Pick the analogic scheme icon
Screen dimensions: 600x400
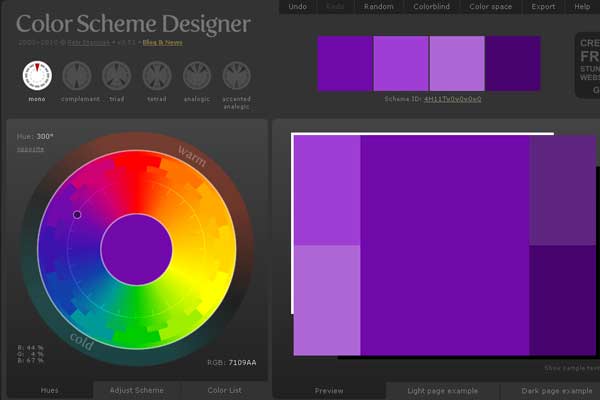coord(197,76)
